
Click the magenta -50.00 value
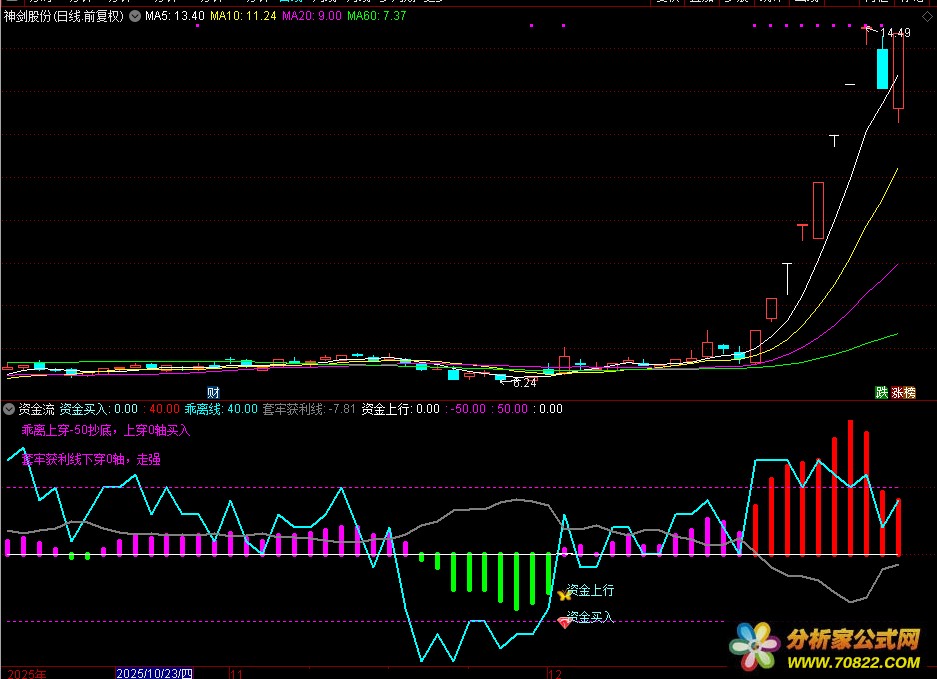tap(468, 409)
